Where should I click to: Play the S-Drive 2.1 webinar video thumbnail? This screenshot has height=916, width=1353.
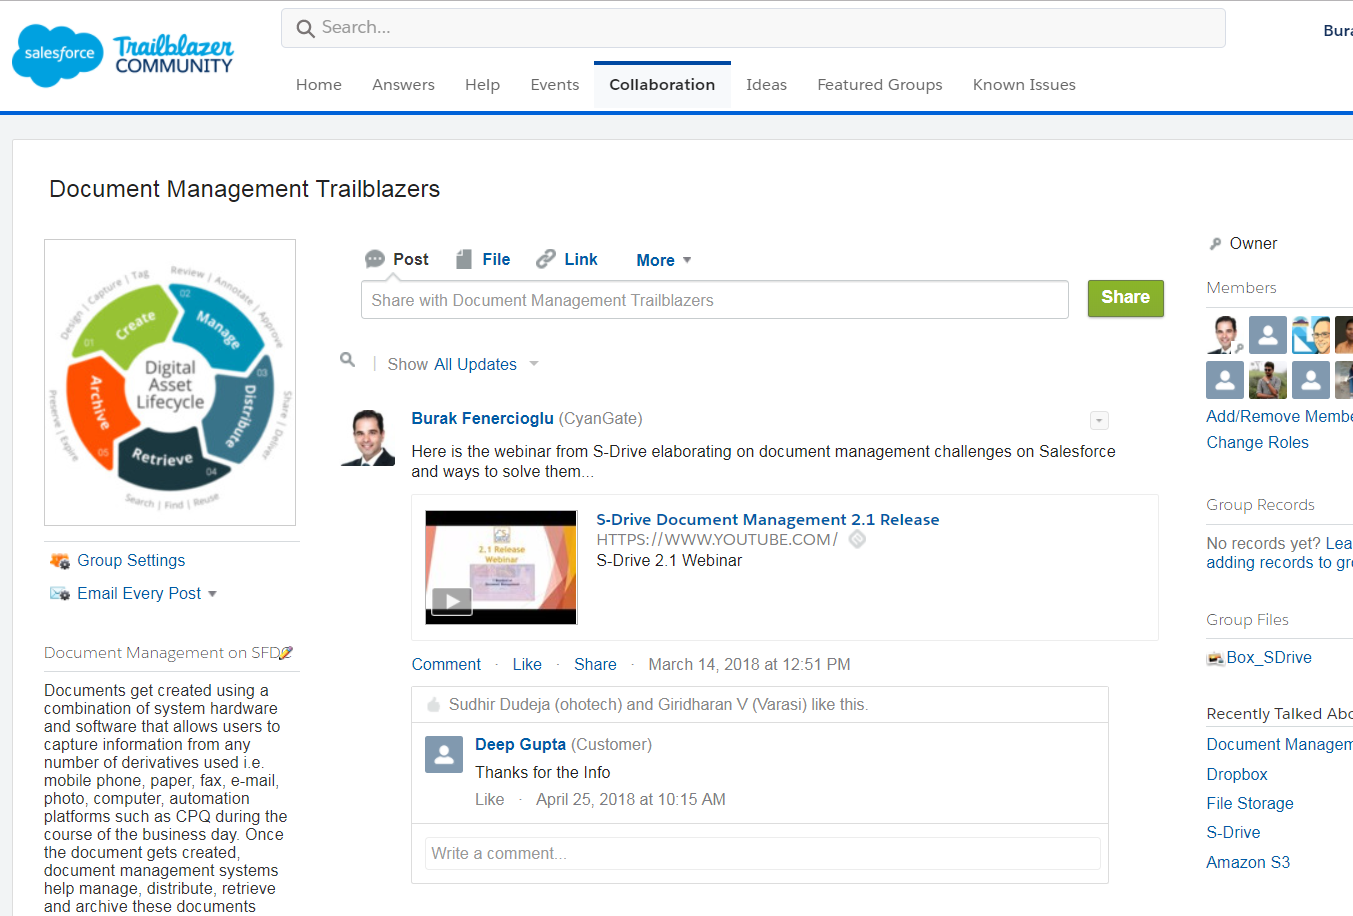[501, 568]
